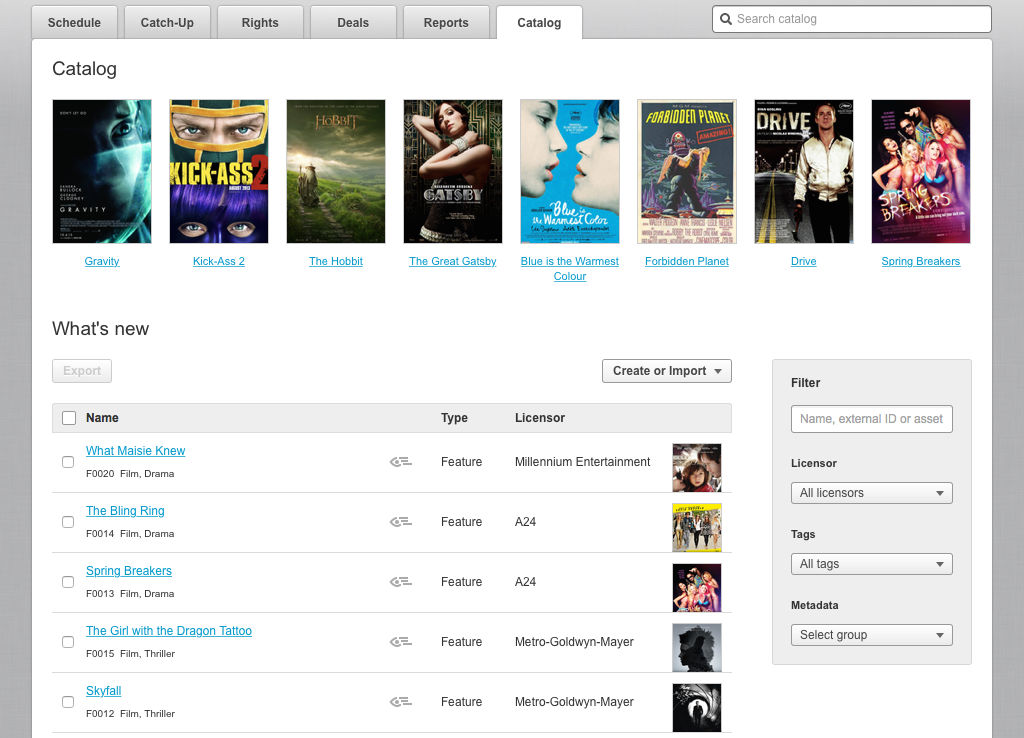Check the Spring Breakers row checkbox
This screenshot has width=1024, height=738.
pos(68,582)
